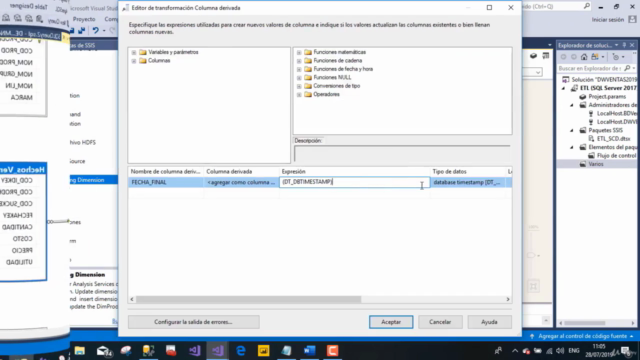This screenshot has height=360, width=640.
Task: Expand the Columnas tree node
Action: [x=134, y=61]
